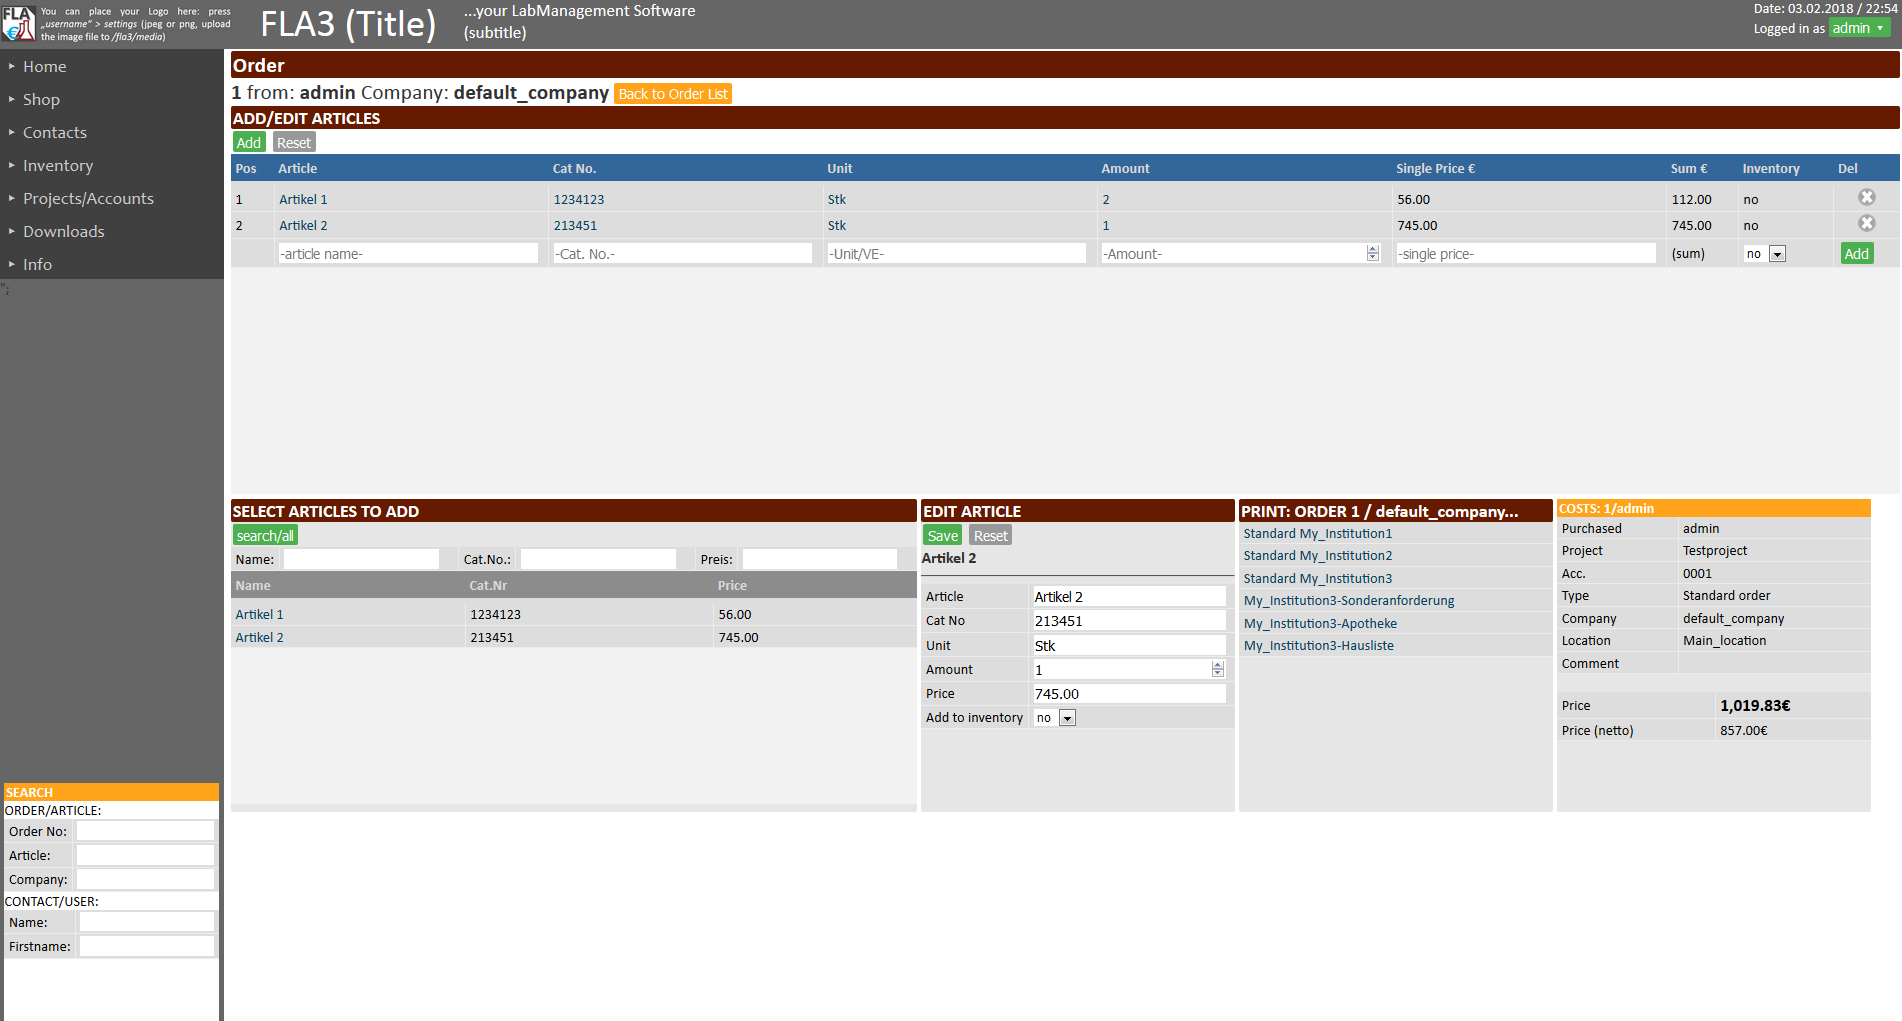Run search/all in Select Articles panel

click(264, 535)
